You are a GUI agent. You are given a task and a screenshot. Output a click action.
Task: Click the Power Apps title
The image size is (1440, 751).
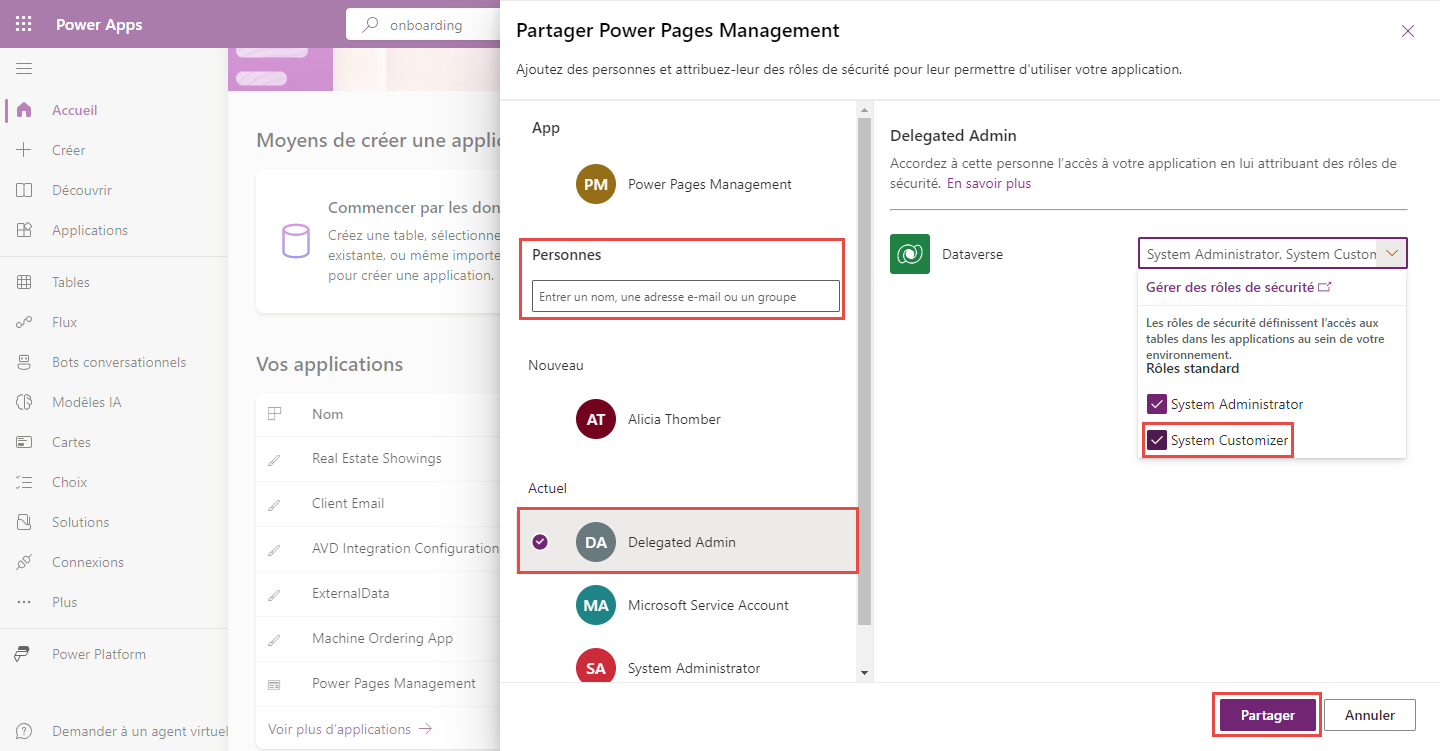[99, 25]
